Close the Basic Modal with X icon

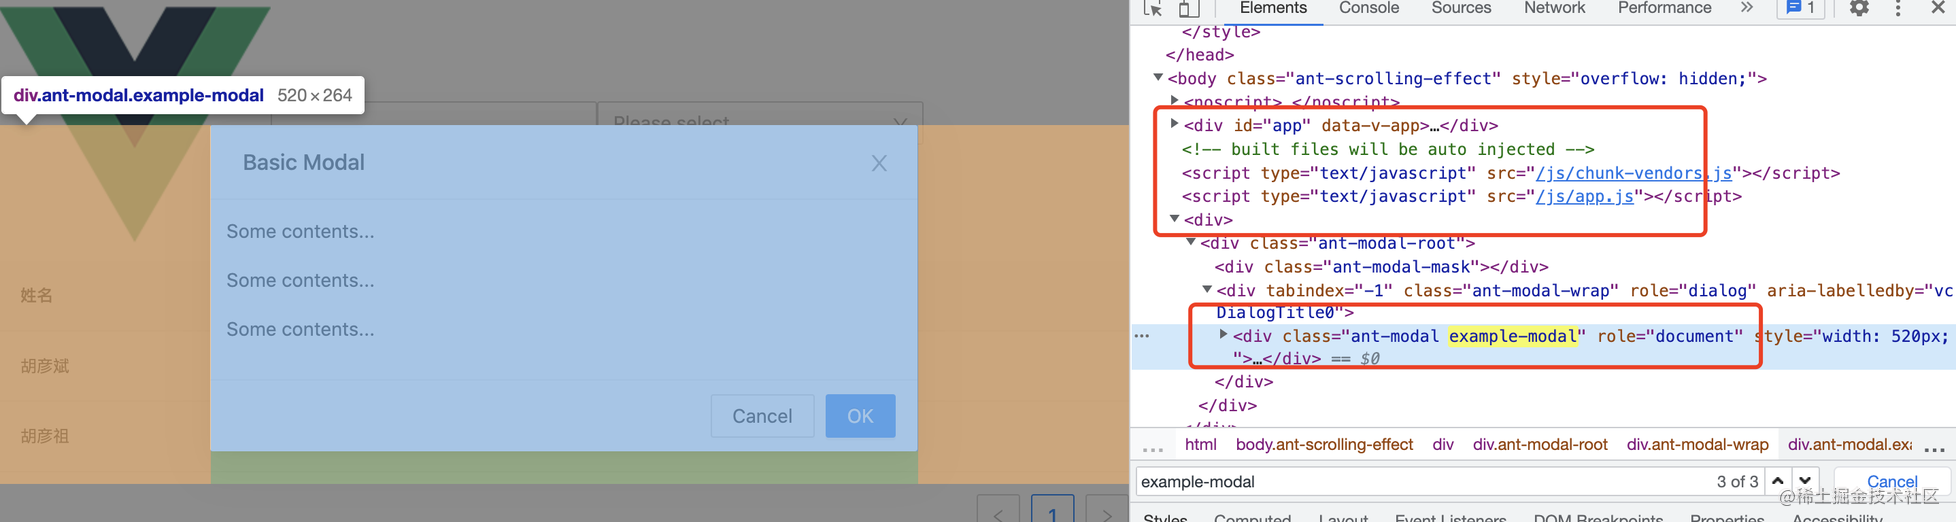coord(879,163)
